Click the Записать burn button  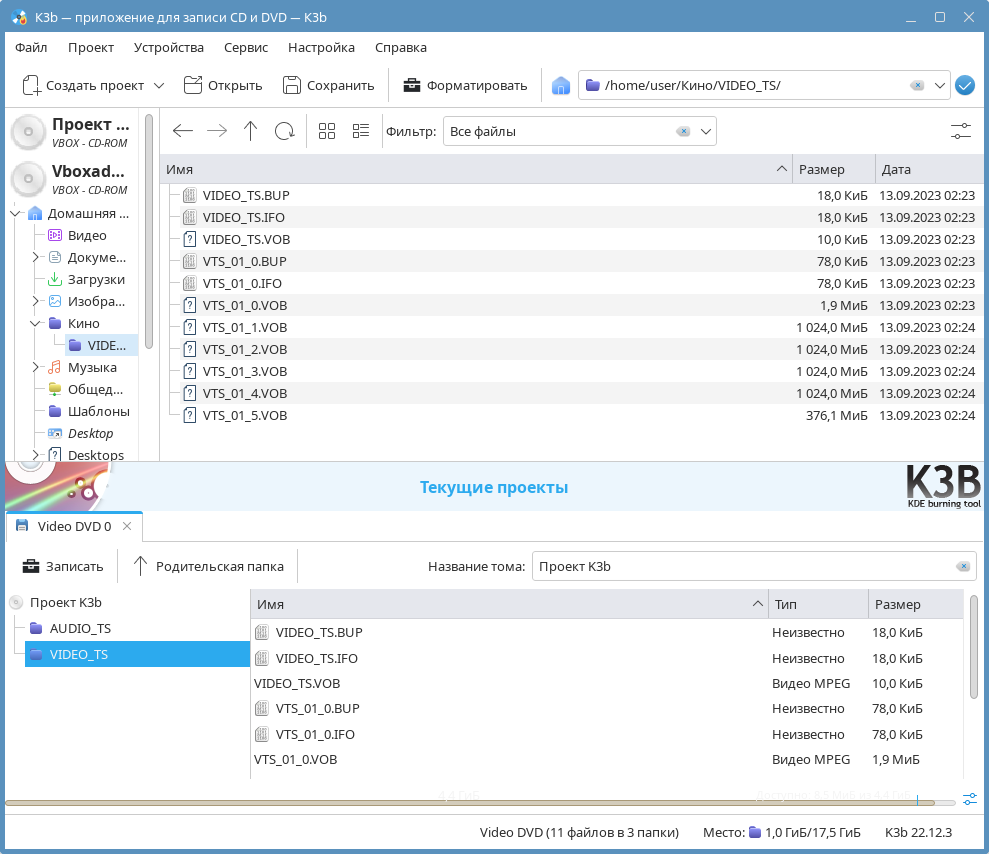pyautogui.click(x=63, y=566)
